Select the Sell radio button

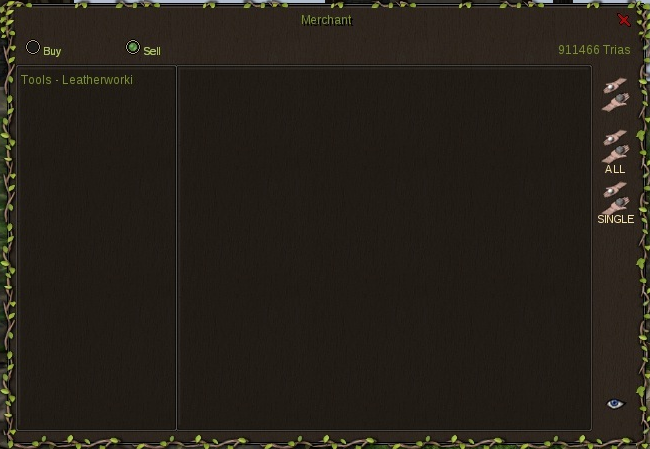133,48
